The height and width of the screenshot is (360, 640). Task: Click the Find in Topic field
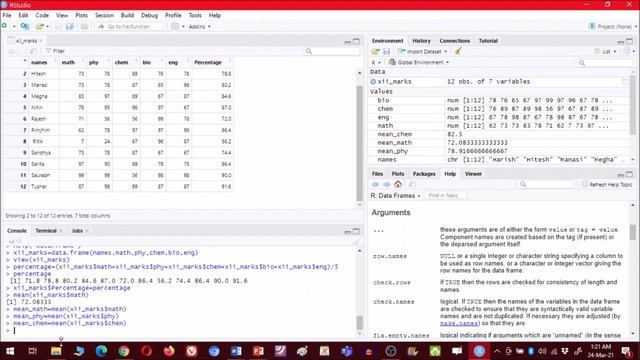[x=445, y=196]
